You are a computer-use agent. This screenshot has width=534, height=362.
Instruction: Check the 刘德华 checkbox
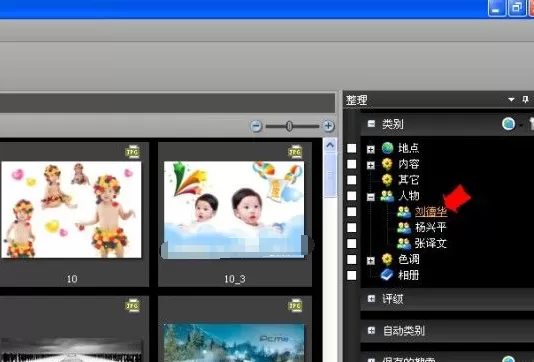coord(352,212)
